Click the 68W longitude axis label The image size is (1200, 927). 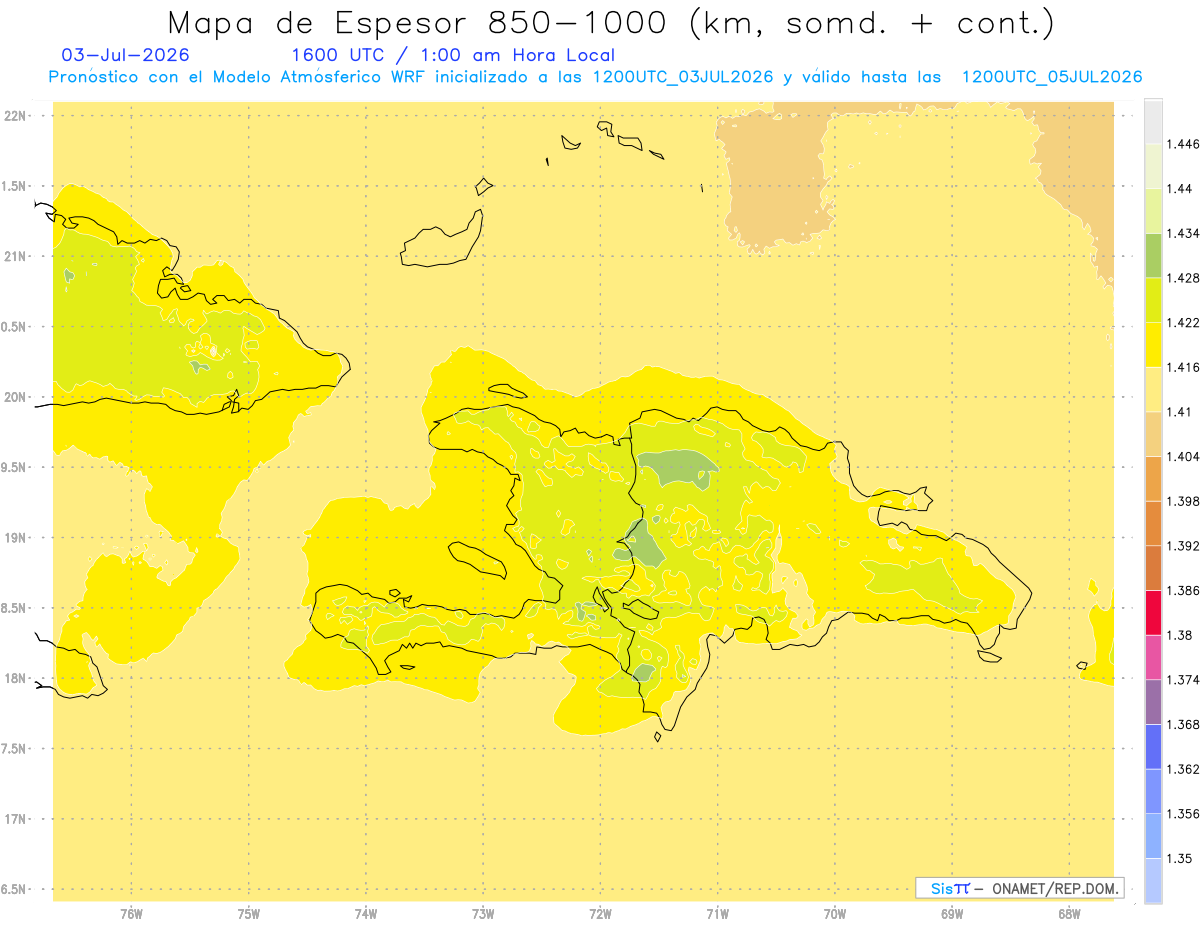pos(1069,913)
